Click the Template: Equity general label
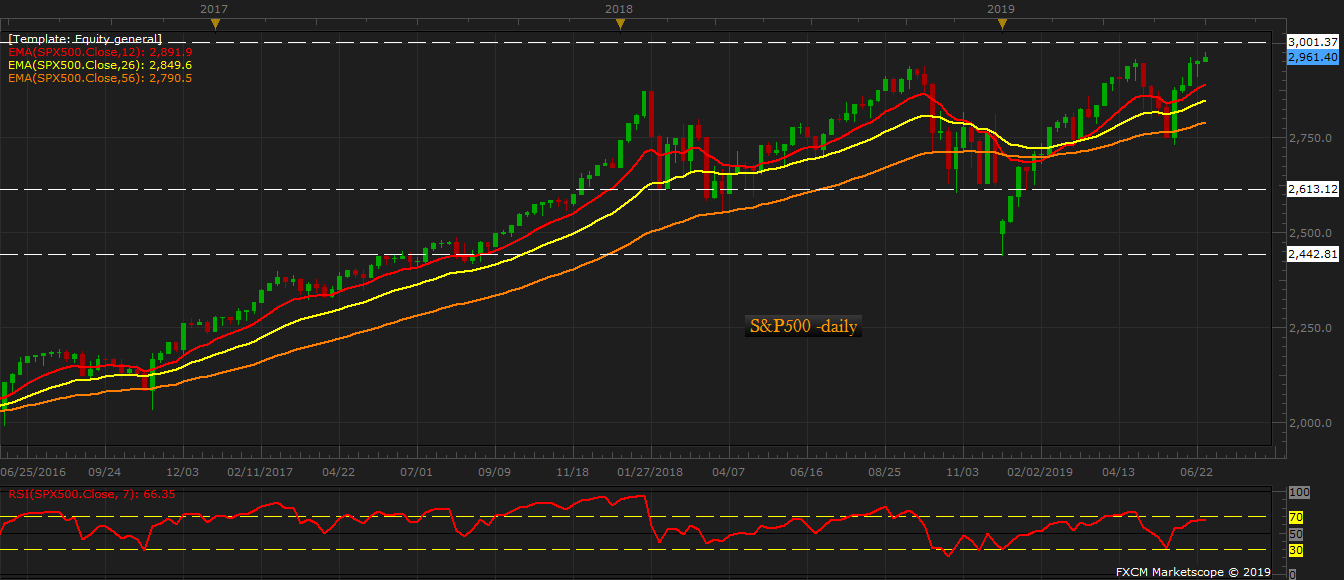Viewport: 1344px width, 580px height. [x=85, y=38]
